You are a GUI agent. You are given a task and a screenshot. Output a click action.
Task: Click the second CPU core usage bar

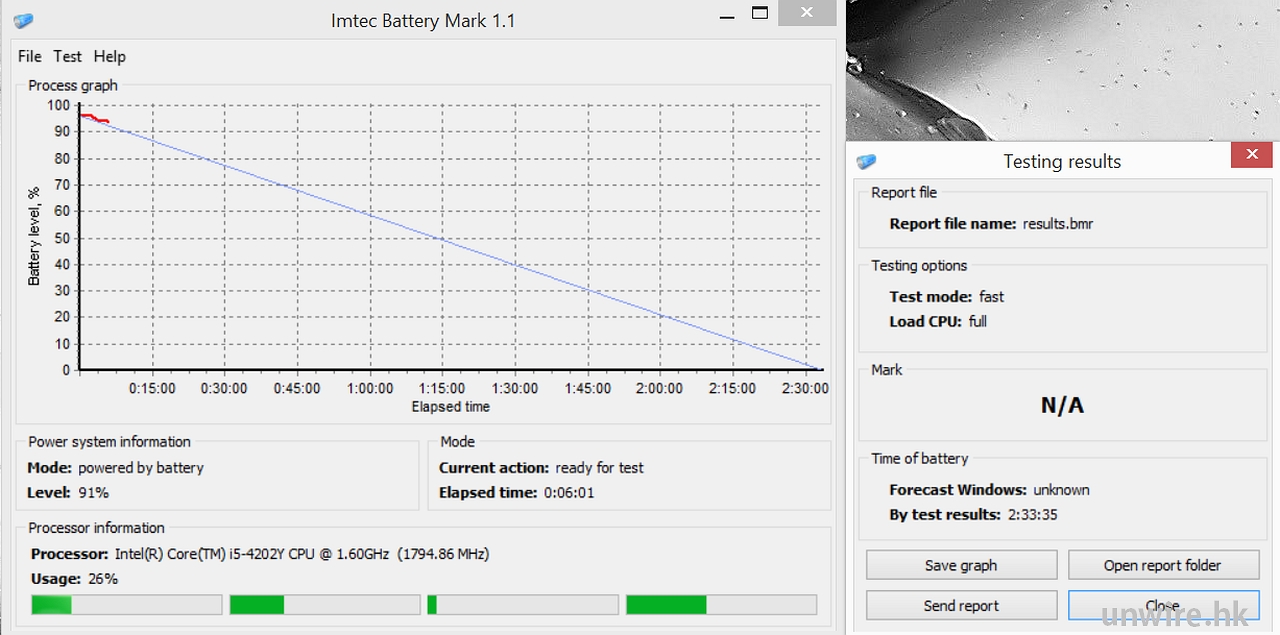[x=324, y=604]
